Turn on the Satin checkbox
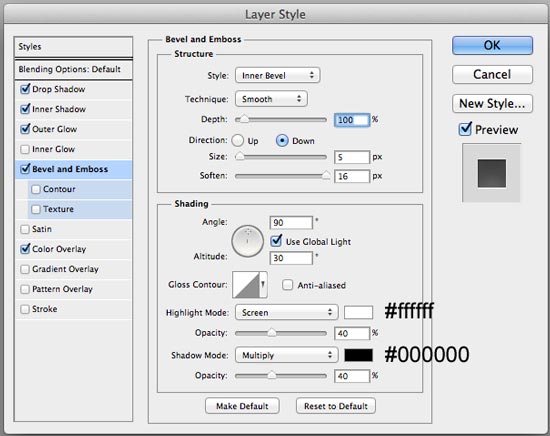 [x=25, y=229]
